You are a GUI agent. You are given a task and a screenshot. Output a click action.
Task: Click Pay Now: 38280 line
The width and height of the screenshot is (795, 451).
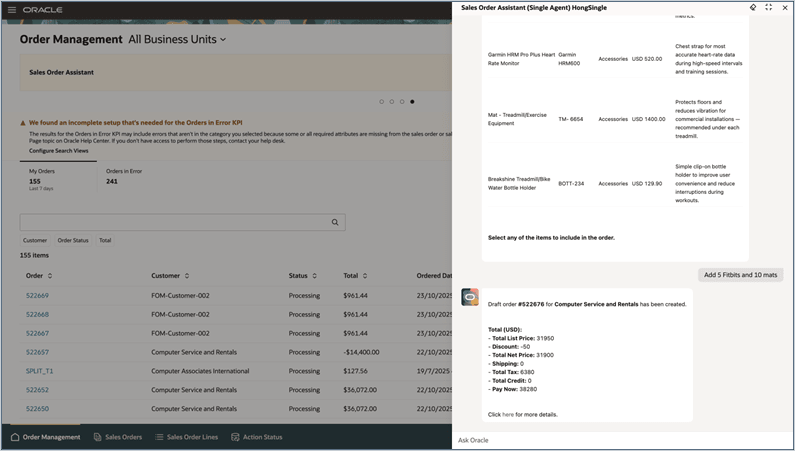point(513,389)
